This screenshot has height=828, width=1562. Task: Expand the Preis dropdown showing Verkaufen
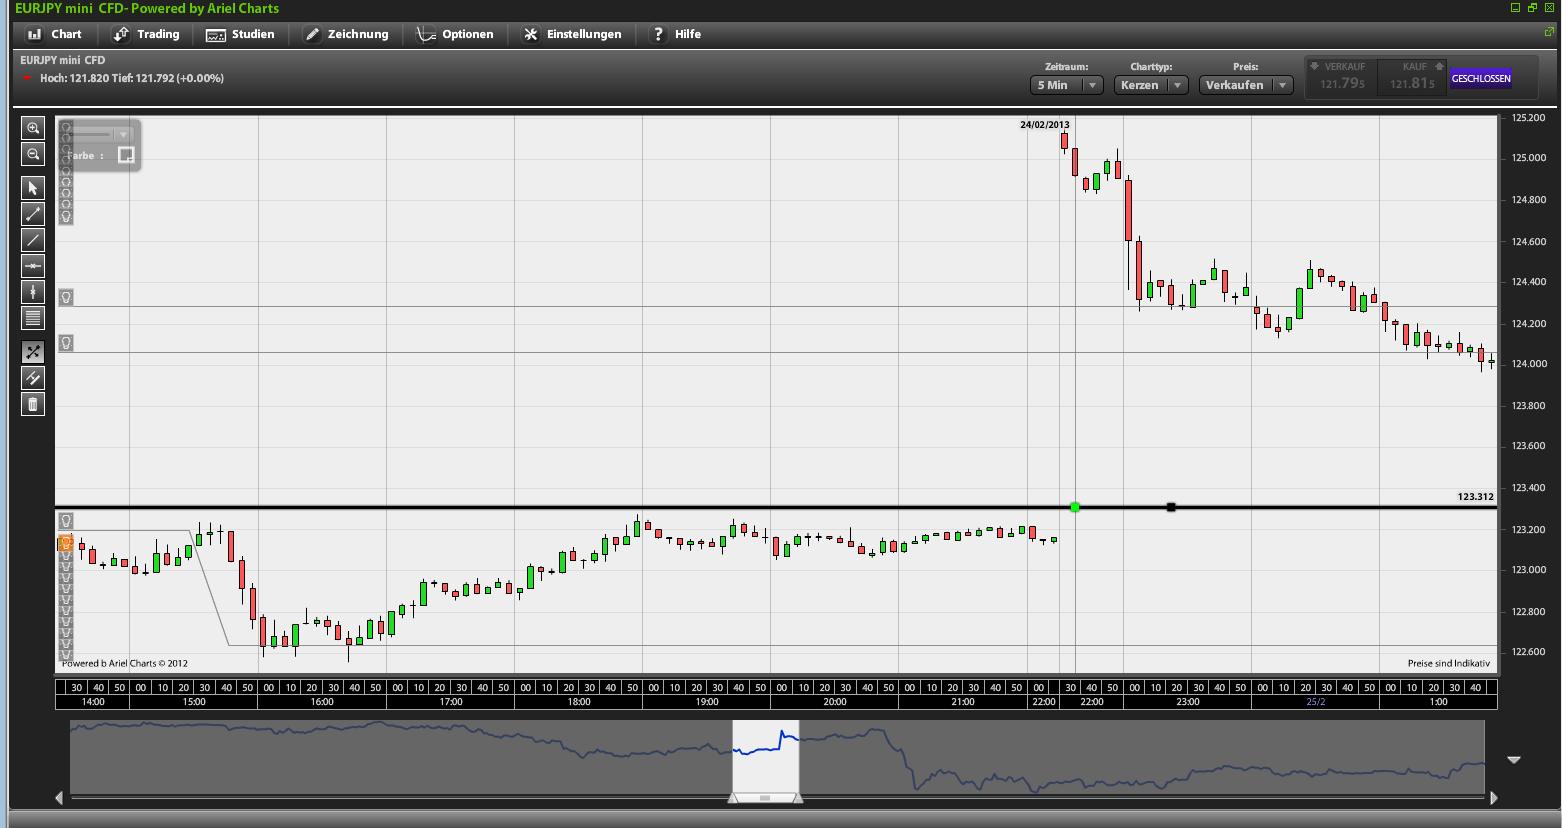click(x=1246, y=85)
